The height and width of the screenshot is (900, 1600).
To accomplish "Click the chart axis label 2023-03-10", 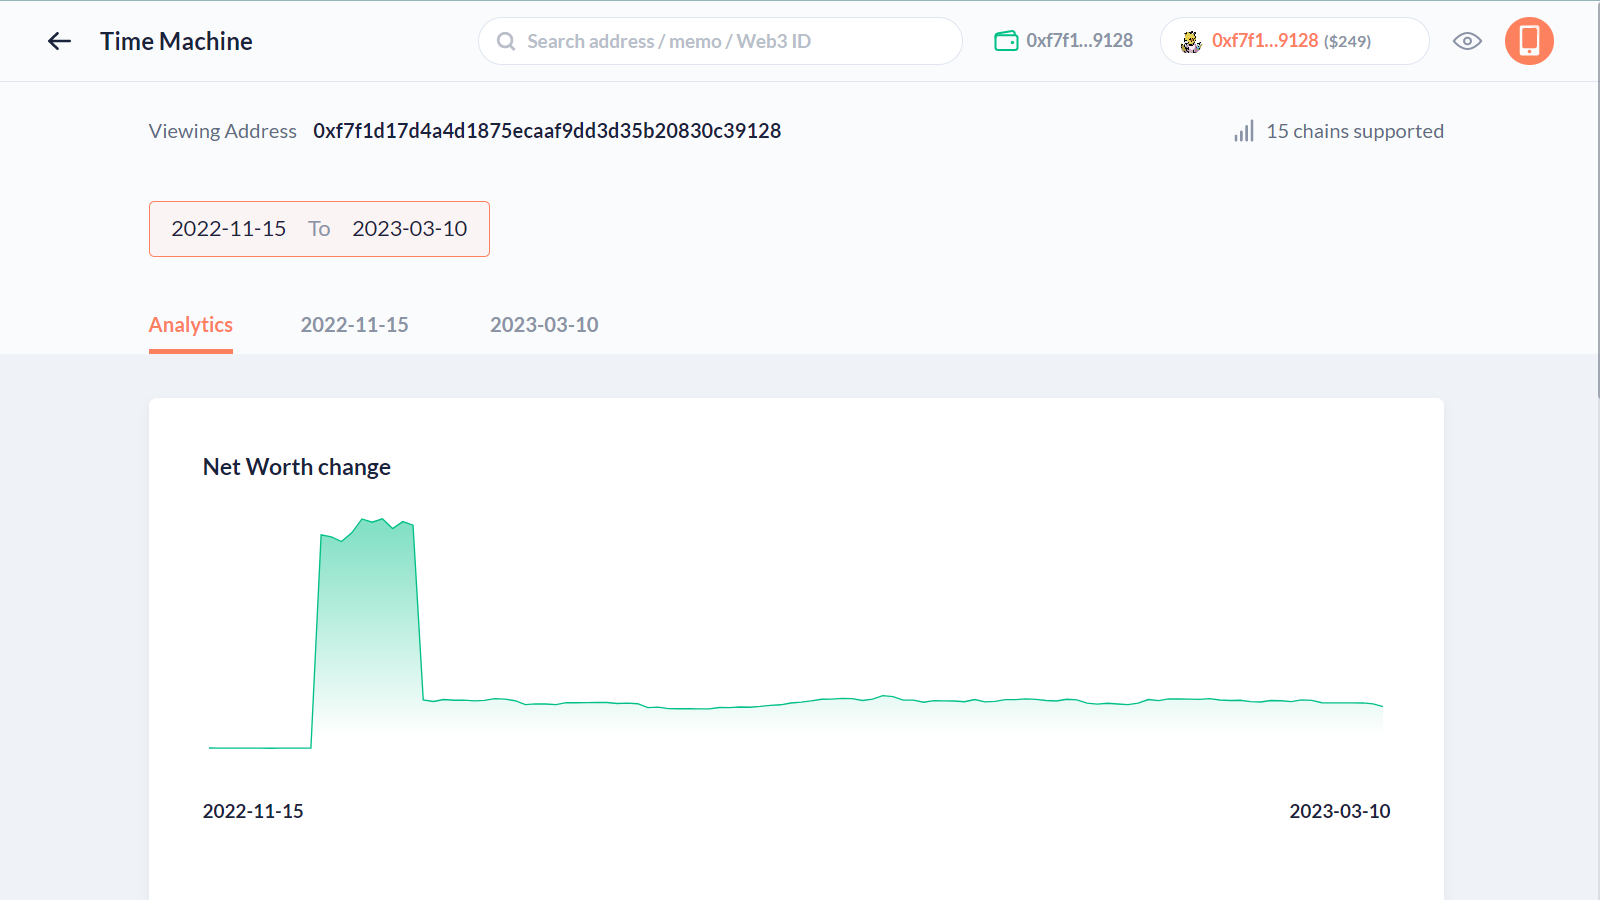I will point(1340,811).
